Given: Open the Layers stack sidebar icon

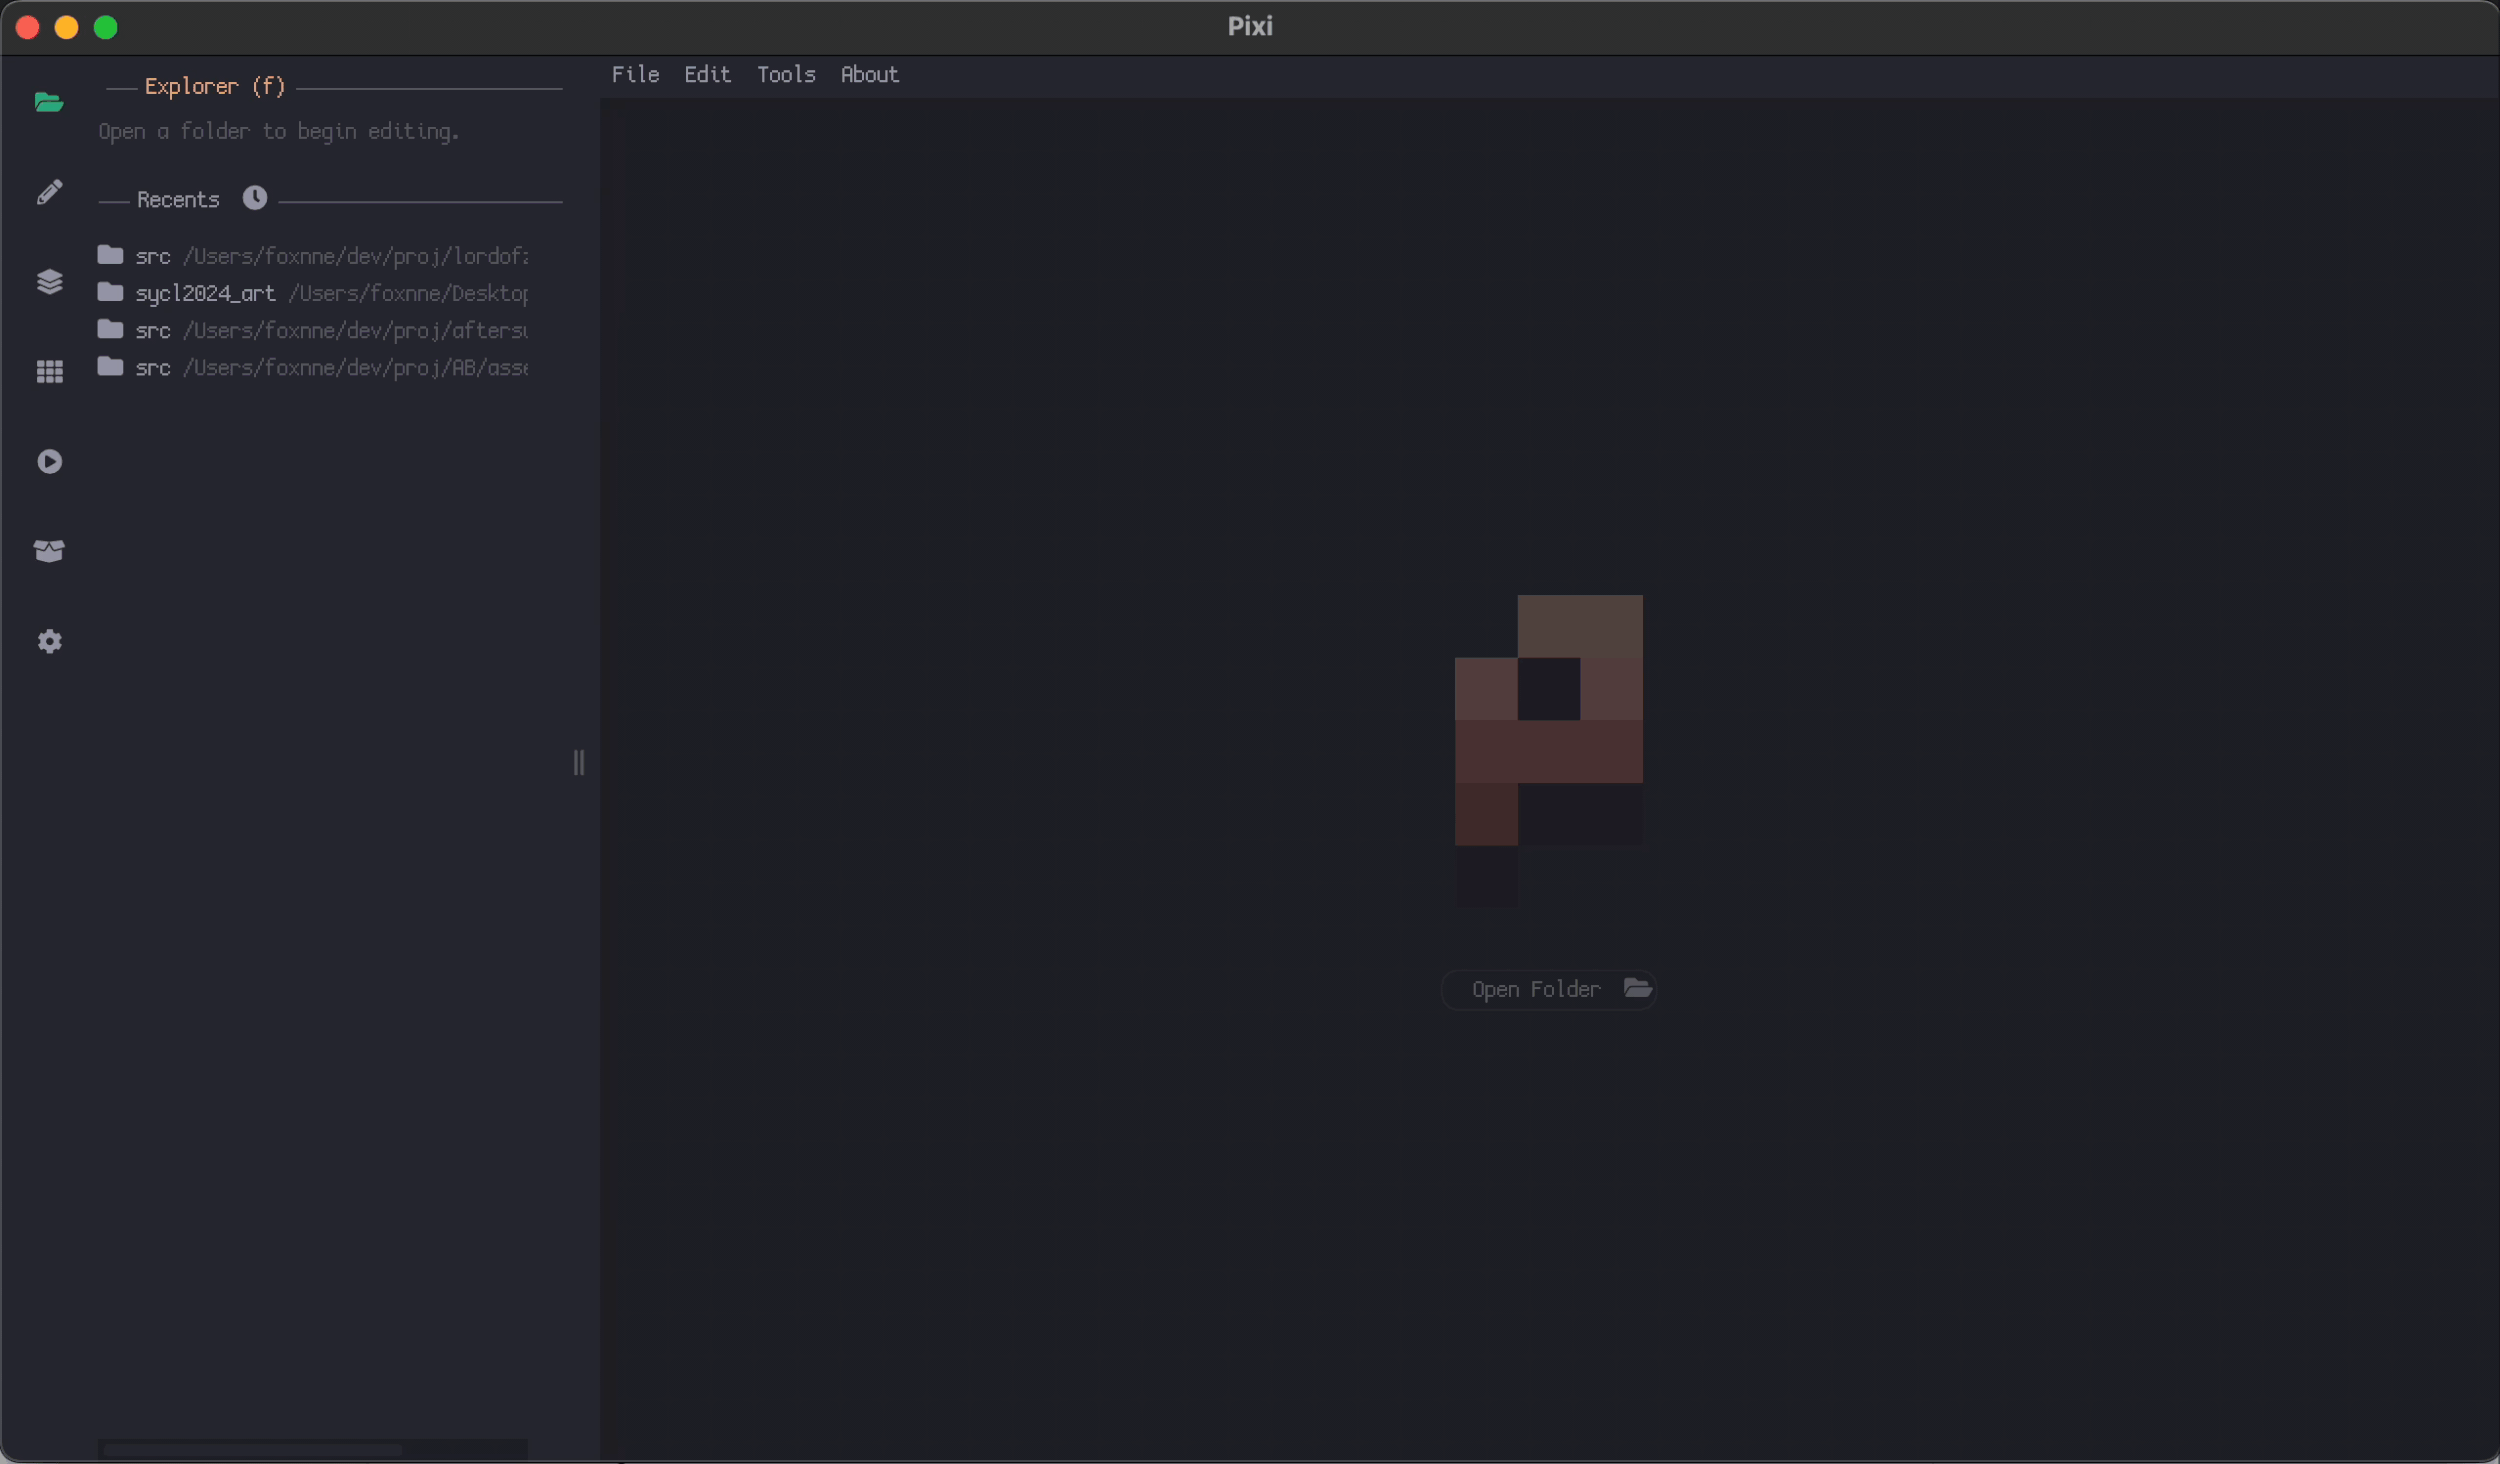Looking at the screenshot, I should 49,282.
